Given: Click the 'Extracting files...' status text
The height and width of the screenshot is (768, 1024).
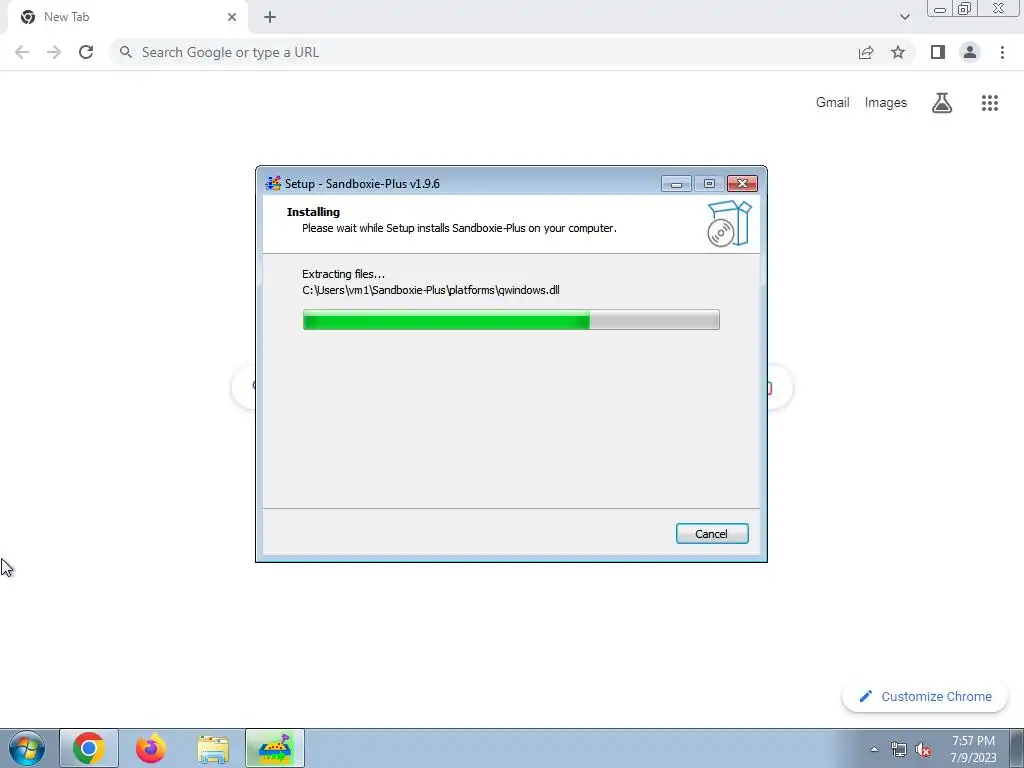Looking at the screenshot, I should 344,274.
